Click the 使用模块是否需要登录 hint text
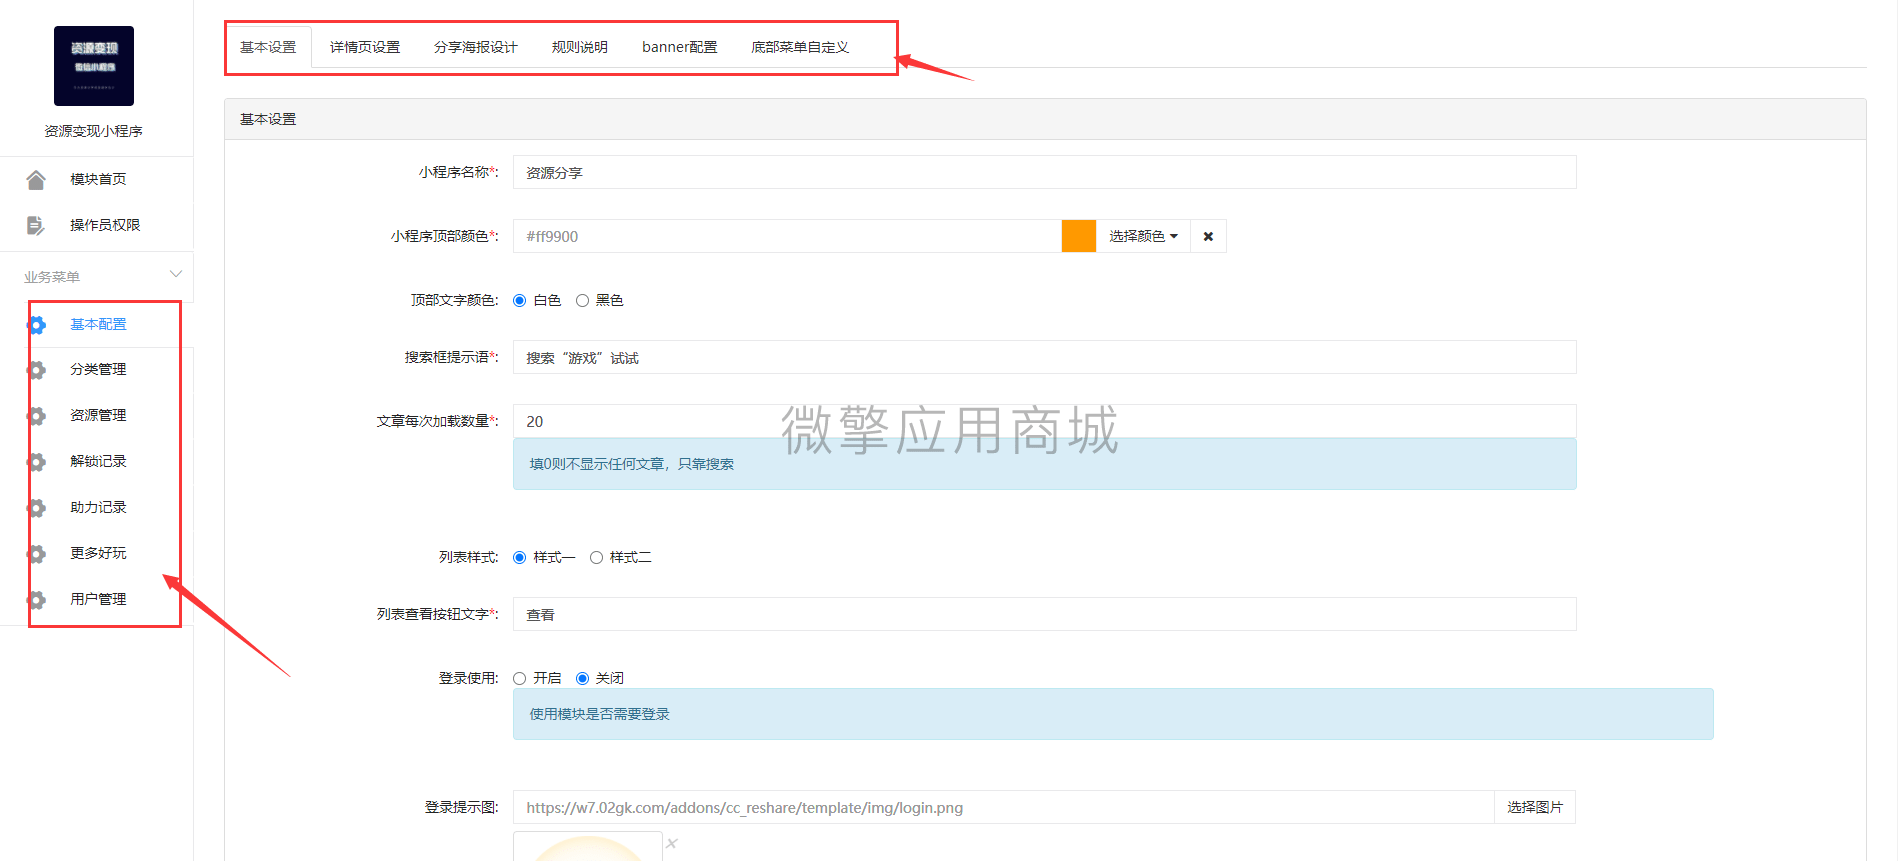Screen dimensions: 1898x861 coord(600,714)
